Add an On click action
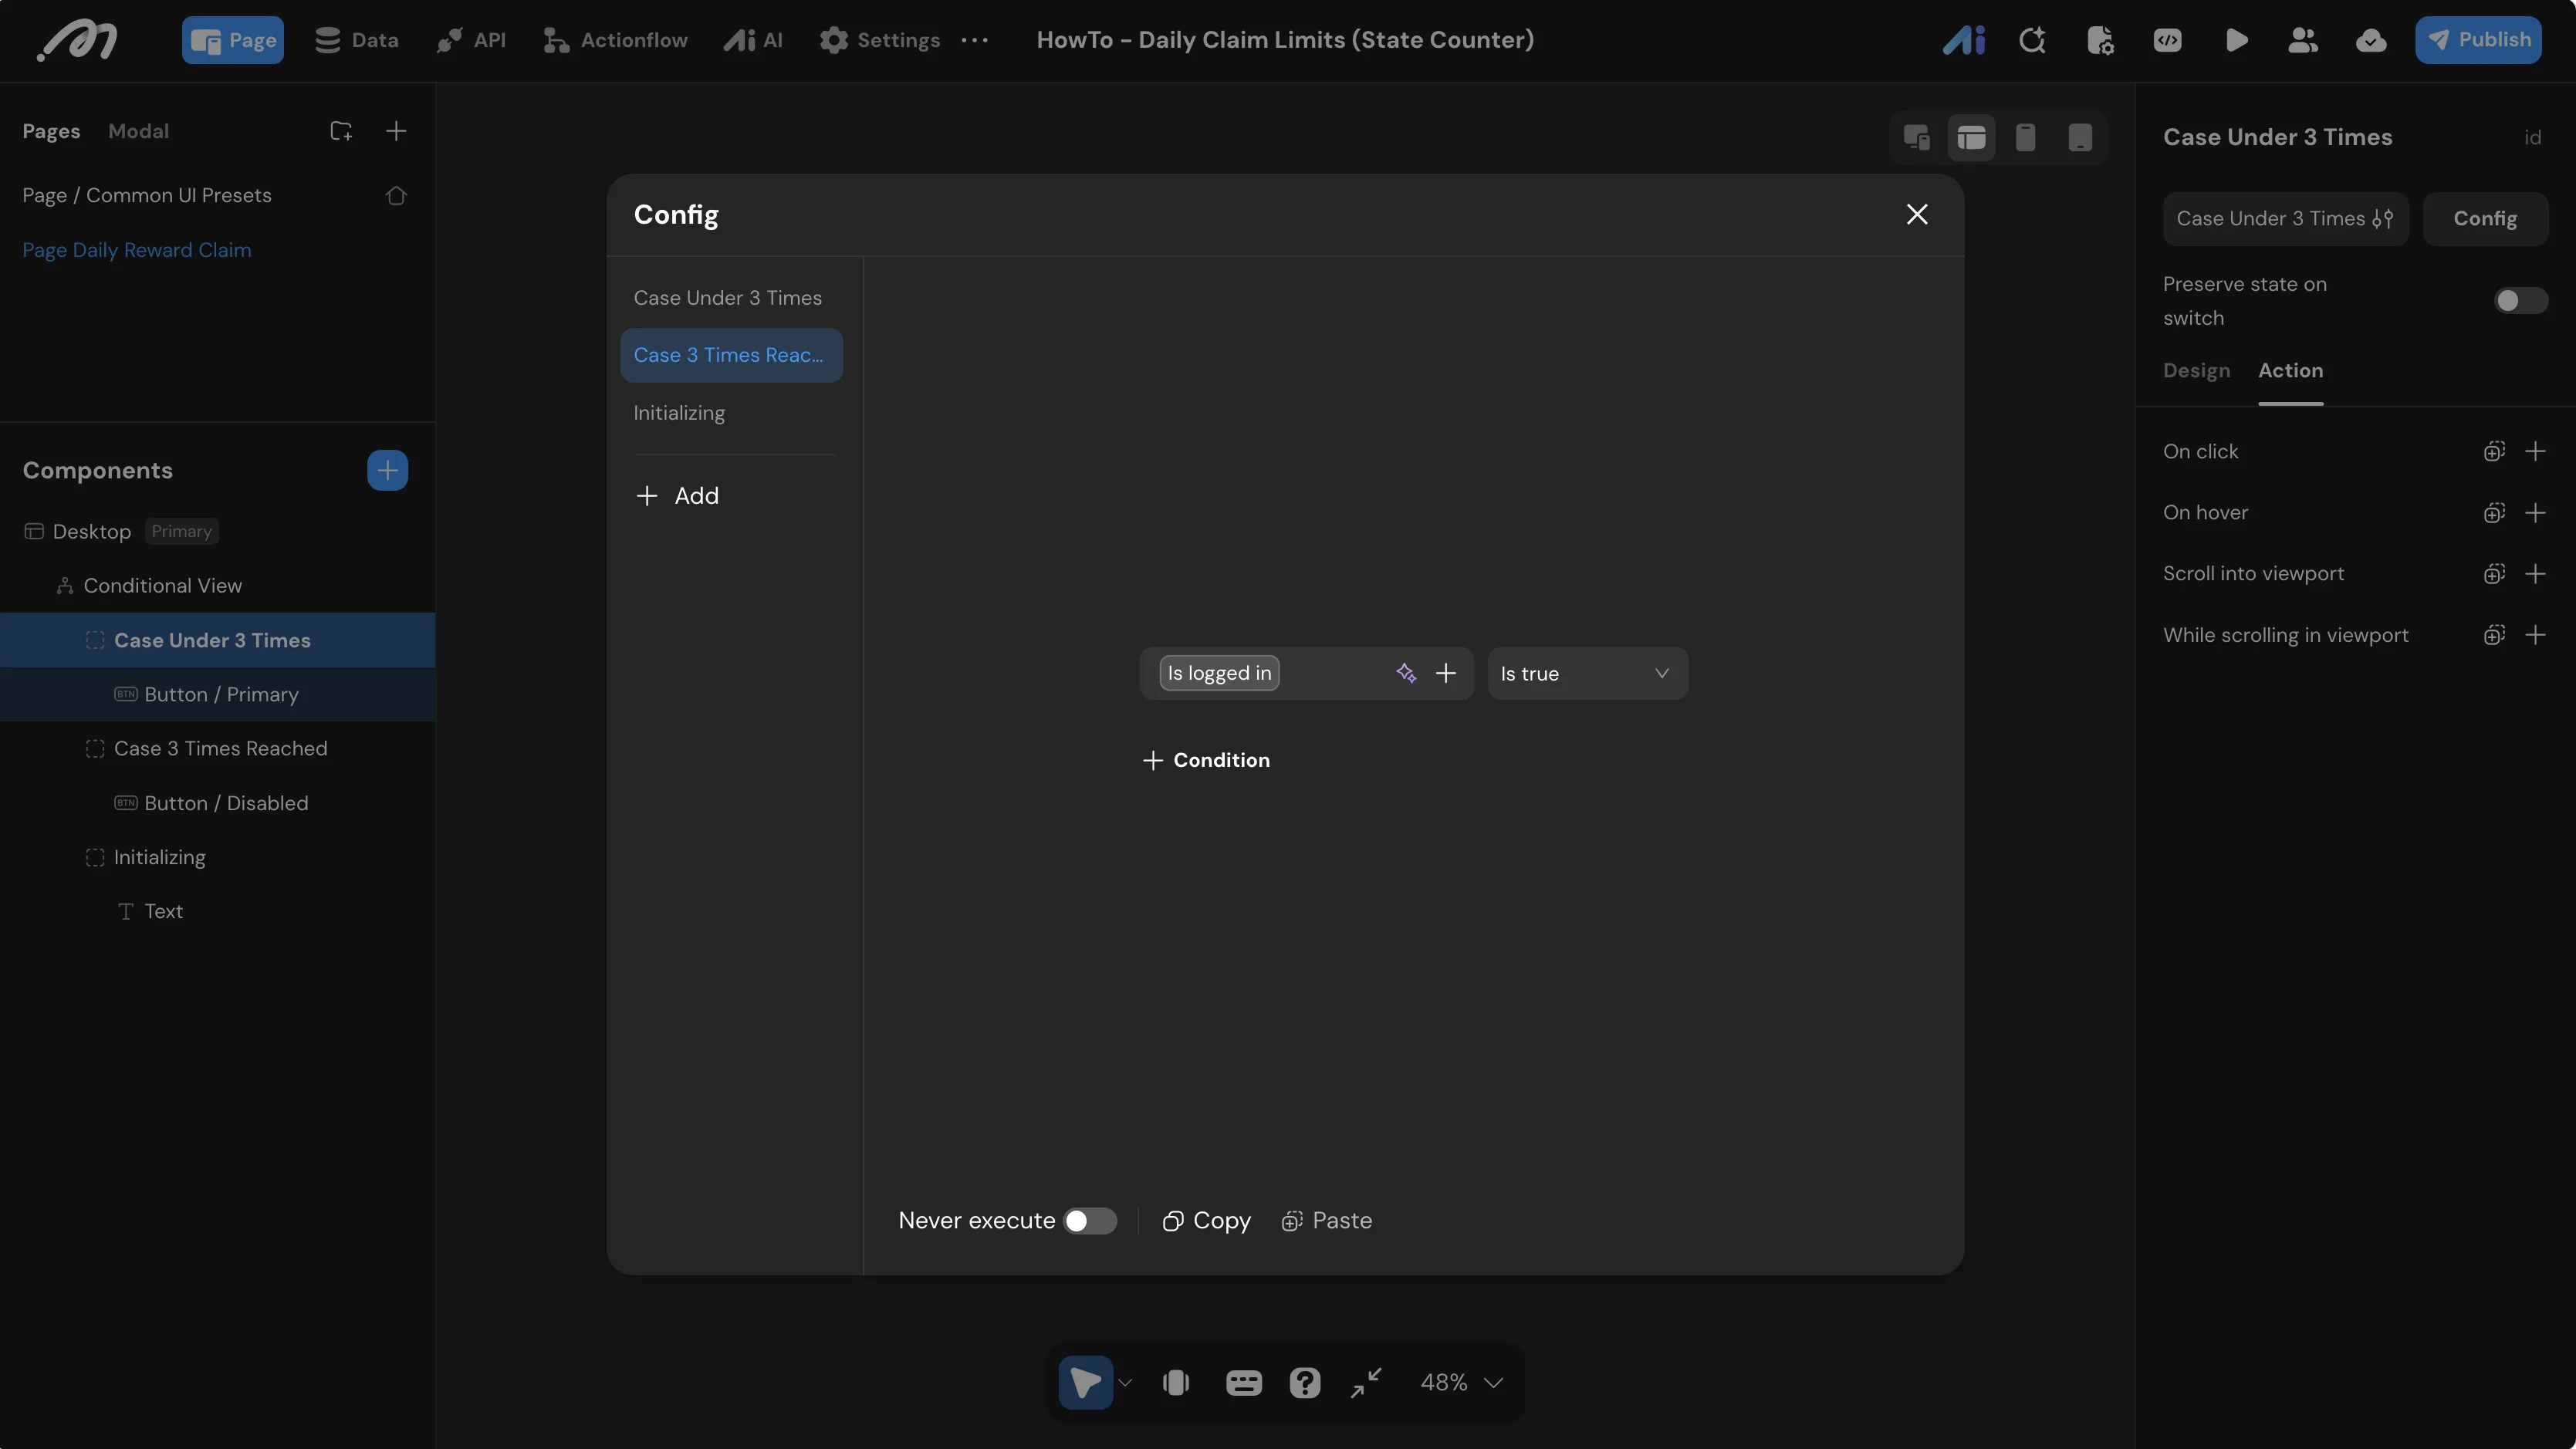Viewport: 2576px width, 1449px height. click(x=2535, y=451)
